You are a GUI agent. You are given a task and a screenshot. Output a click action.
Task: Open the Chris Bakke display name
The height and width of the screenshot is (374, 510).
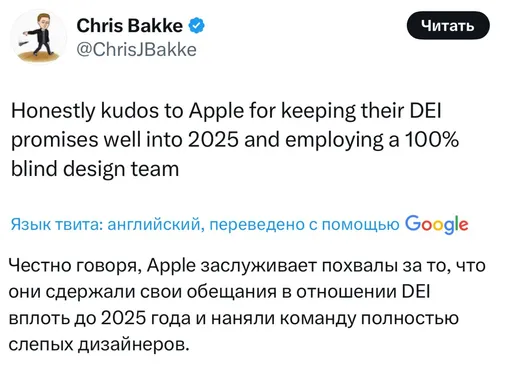(130, 25)
